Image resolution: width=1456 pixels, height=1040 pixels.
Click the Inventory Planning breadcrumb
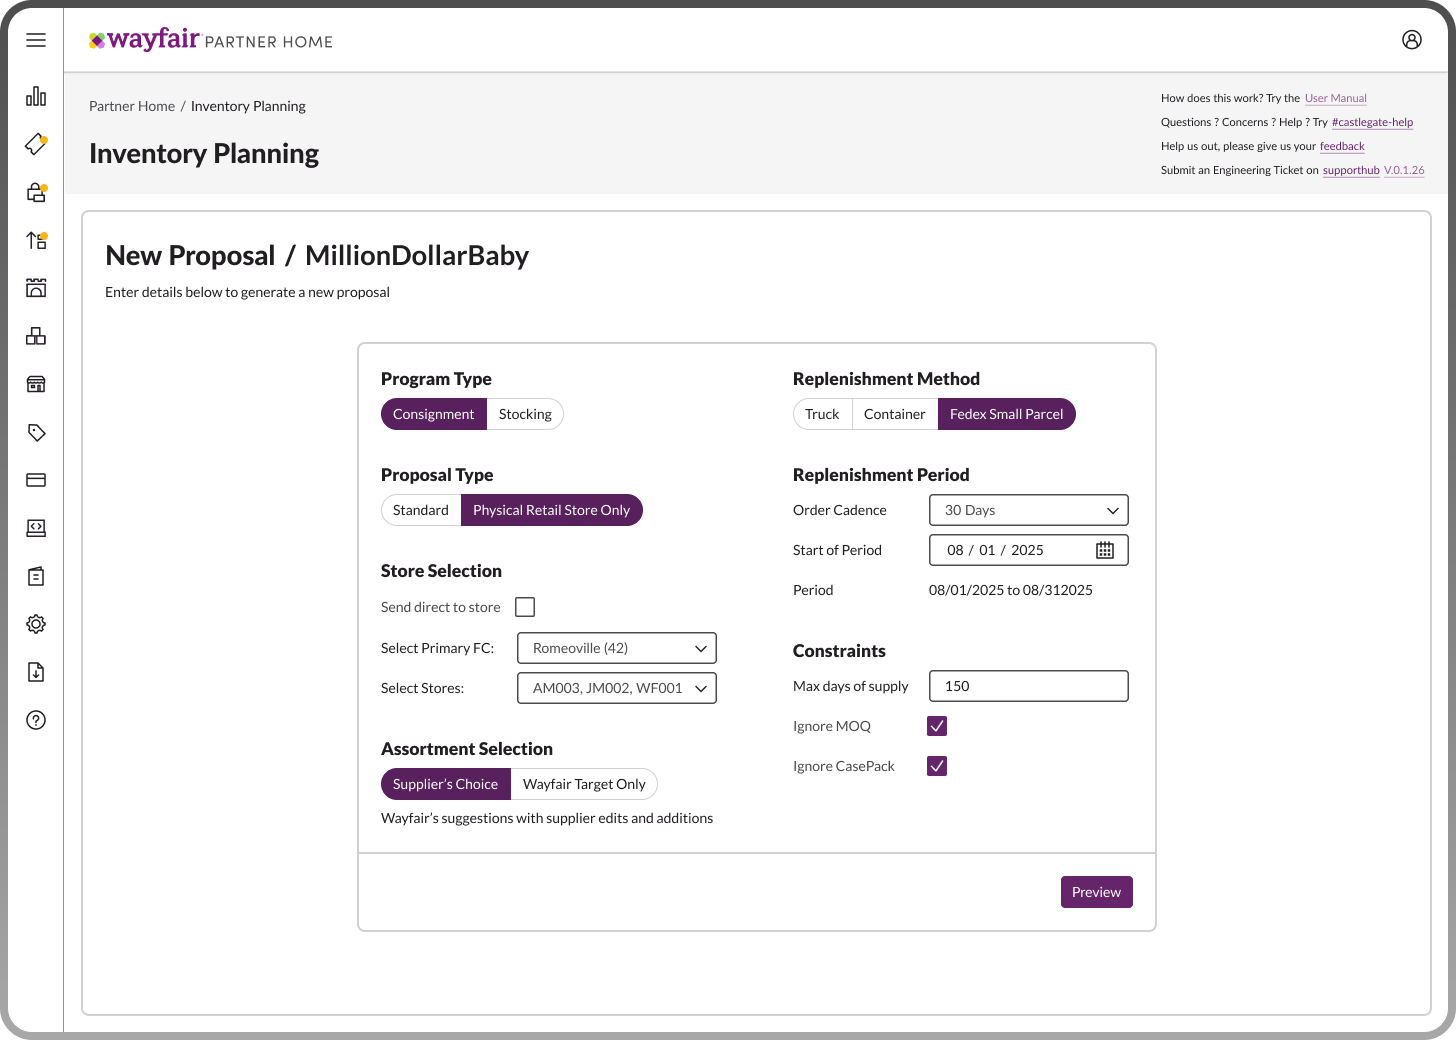point(248,106)
